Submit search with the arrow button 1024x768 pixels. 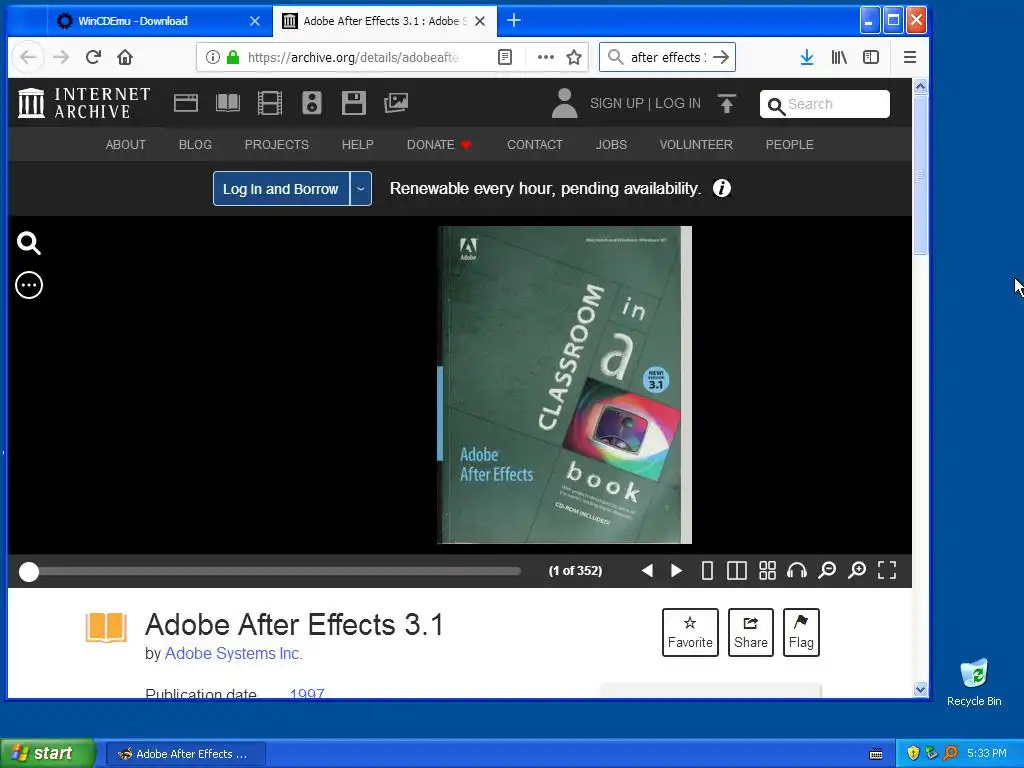tap(722, 57)
